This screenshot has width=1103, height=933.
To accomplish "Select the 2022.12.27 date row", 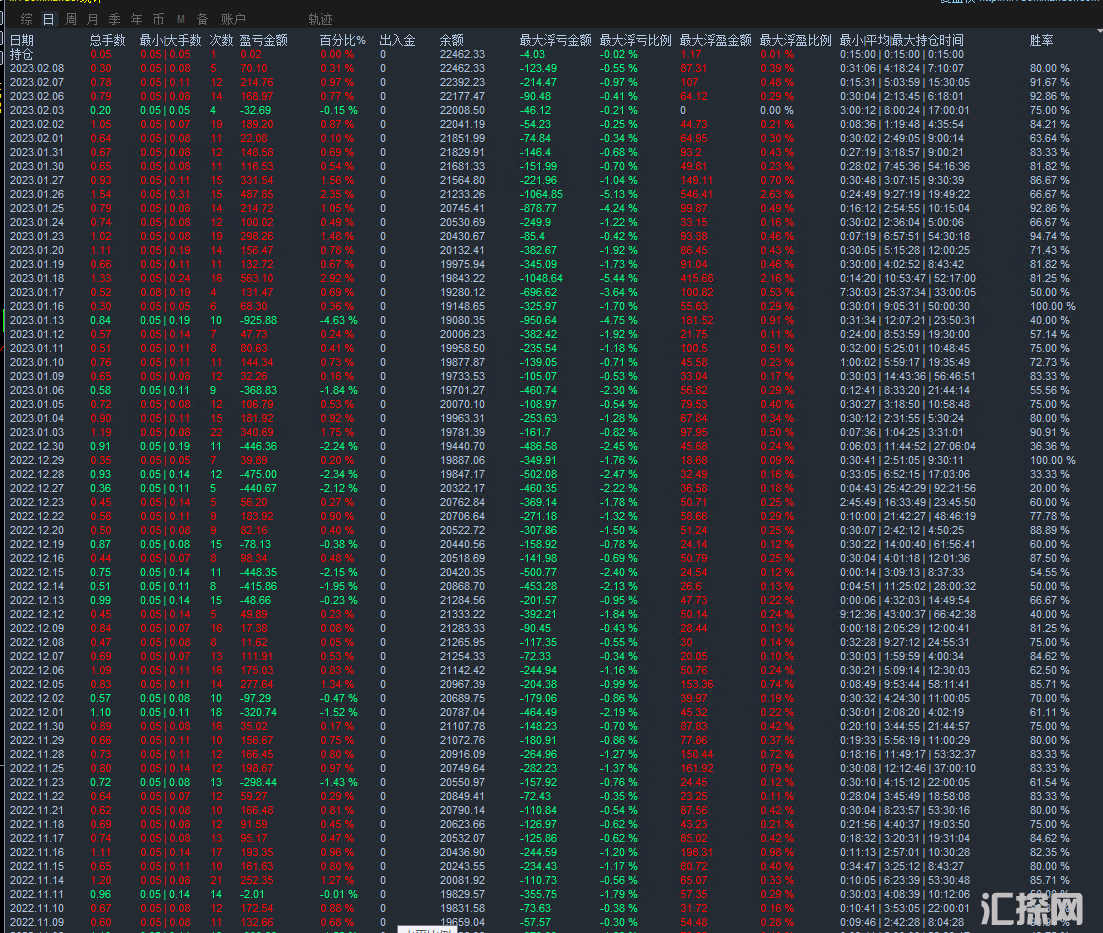I will pos(37,488).
